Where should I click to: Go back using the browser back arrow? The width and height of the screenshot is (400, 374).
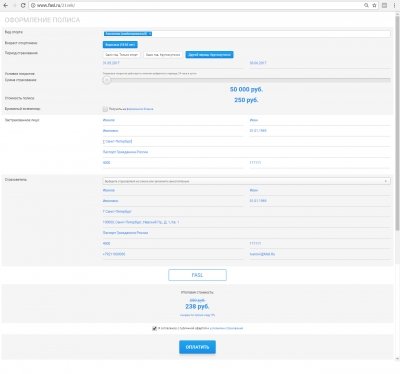(x=6, y=5)
